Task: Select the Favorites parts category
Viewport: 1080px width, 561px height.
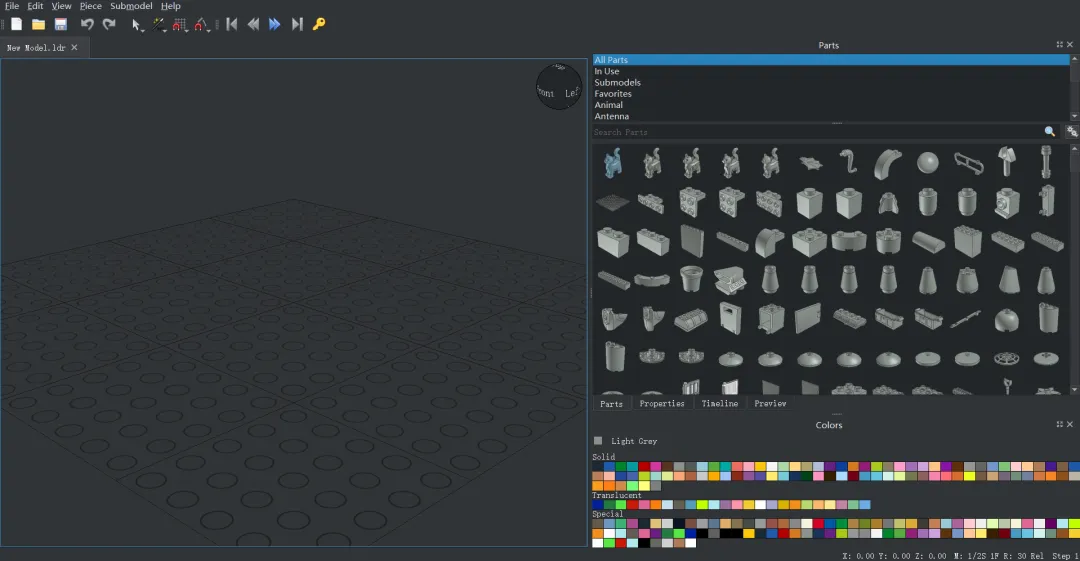Action: 613,94
